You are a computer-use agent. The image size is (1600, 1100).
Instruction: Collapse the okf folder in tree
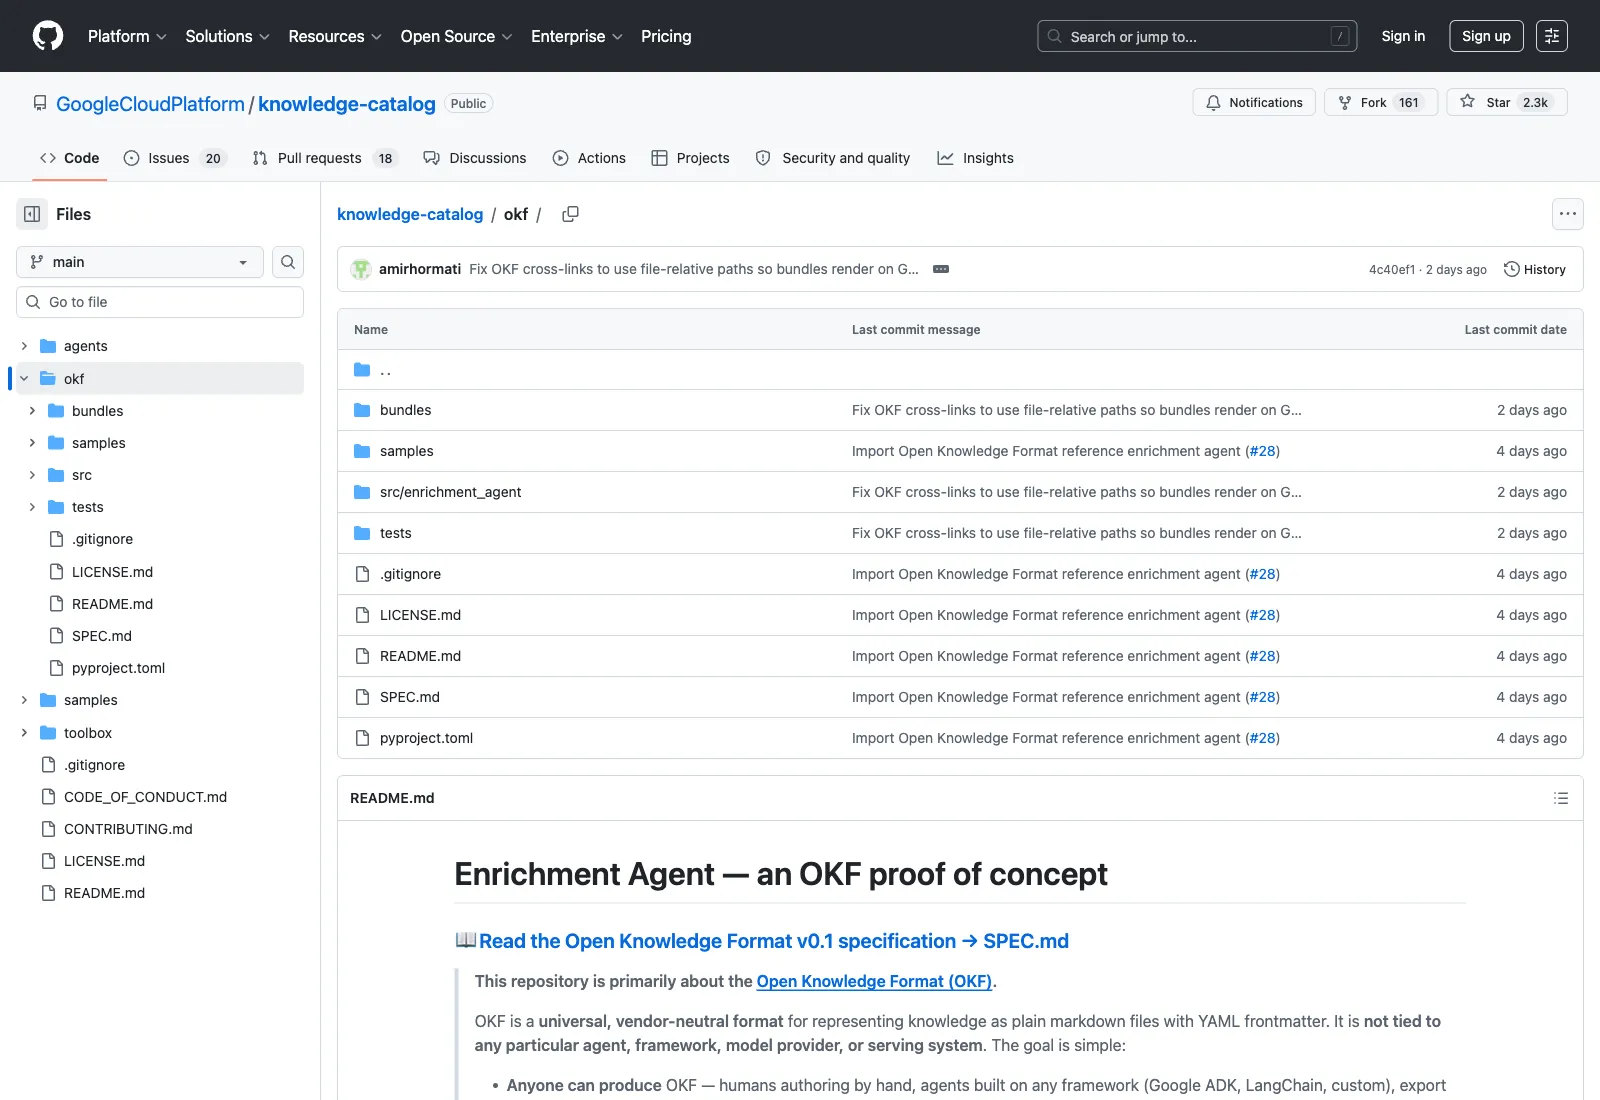pos(24,379)
